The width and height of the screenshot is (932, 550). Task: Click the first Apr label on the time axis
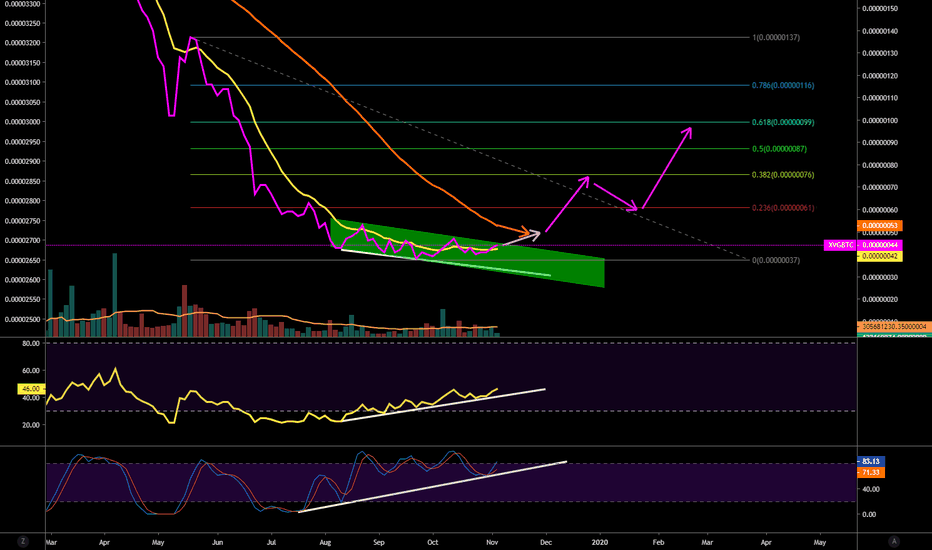105,542
